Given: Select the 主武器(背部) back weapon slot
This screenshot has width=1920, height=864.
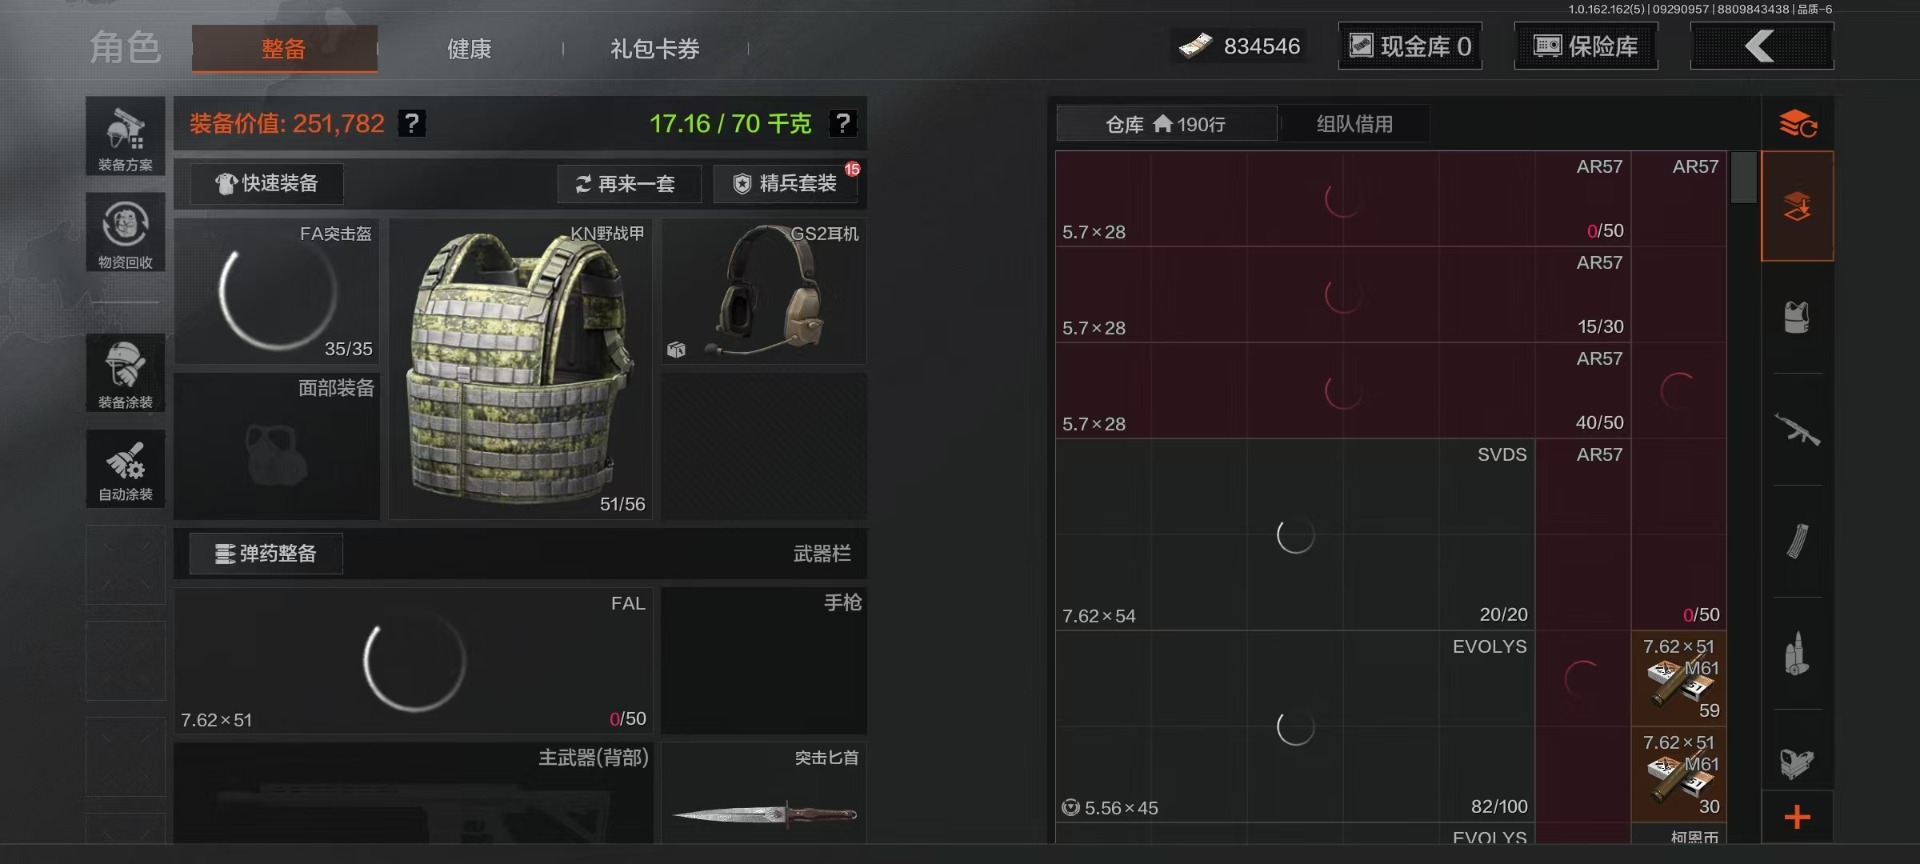Looking at the screenshot, I should point(414,793).
